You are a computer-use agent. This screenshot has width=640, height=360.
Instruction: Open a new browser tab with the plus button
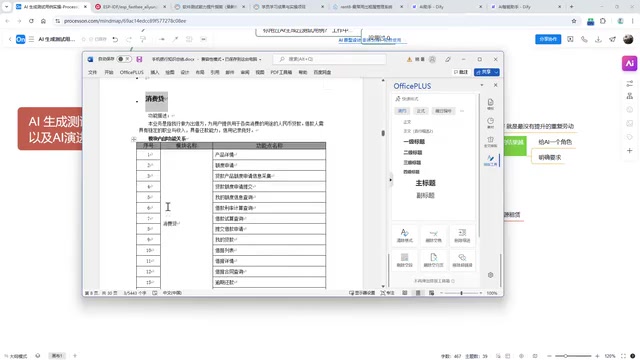(571, 7)
